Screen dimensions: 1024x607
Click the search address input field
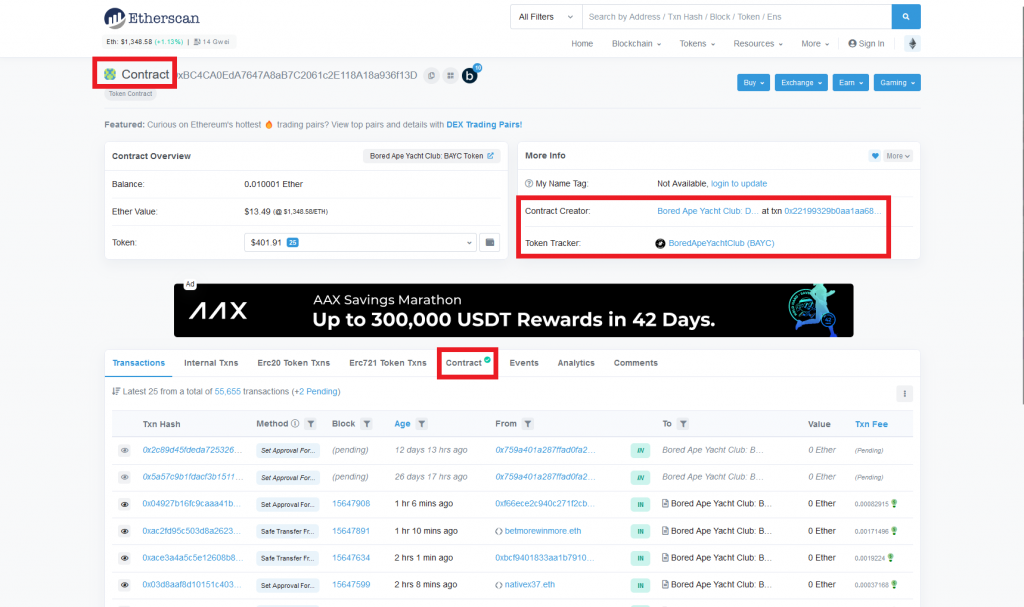[x=737, y=17]
